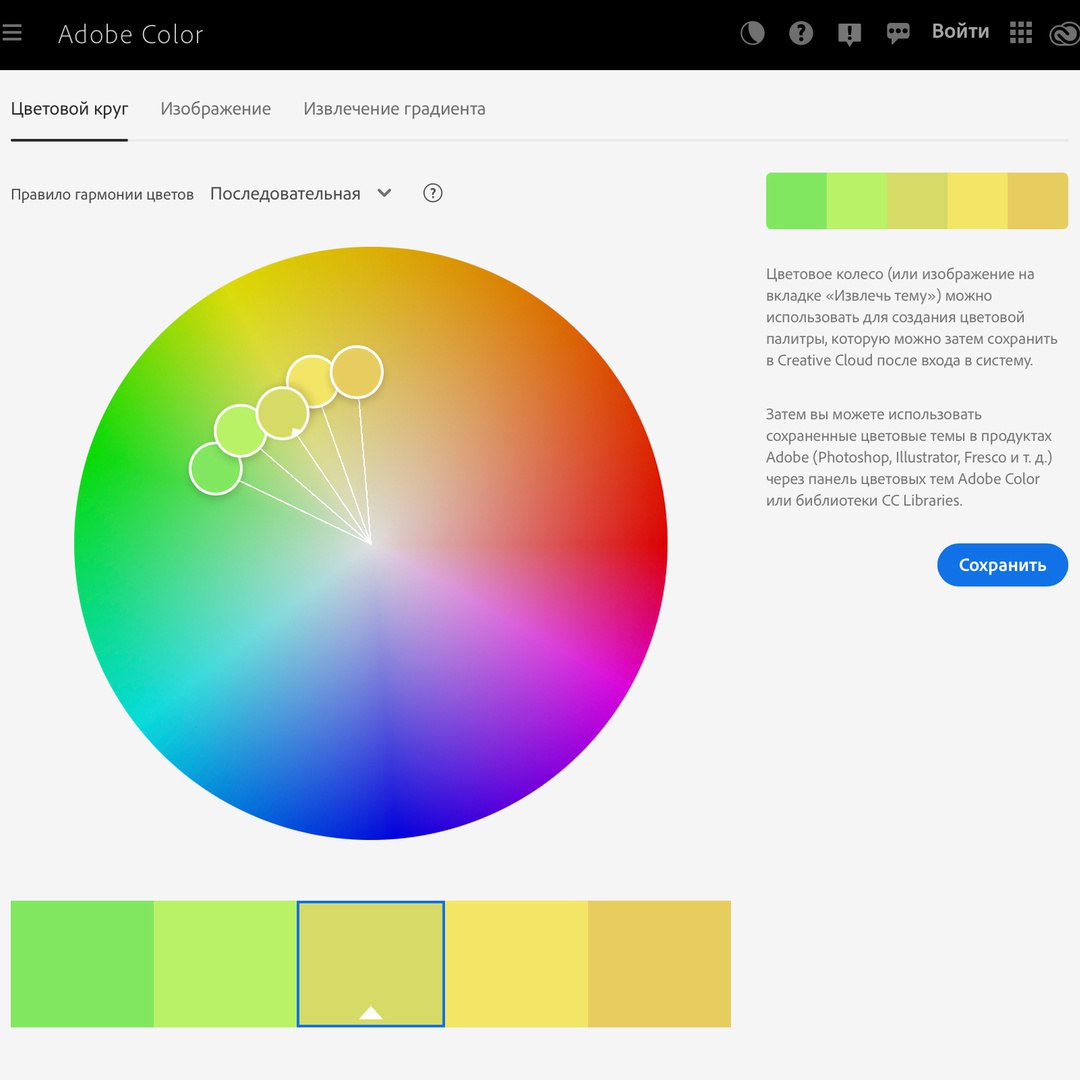
Task: Select the green handle on color wheel
Action: [216, 468]
